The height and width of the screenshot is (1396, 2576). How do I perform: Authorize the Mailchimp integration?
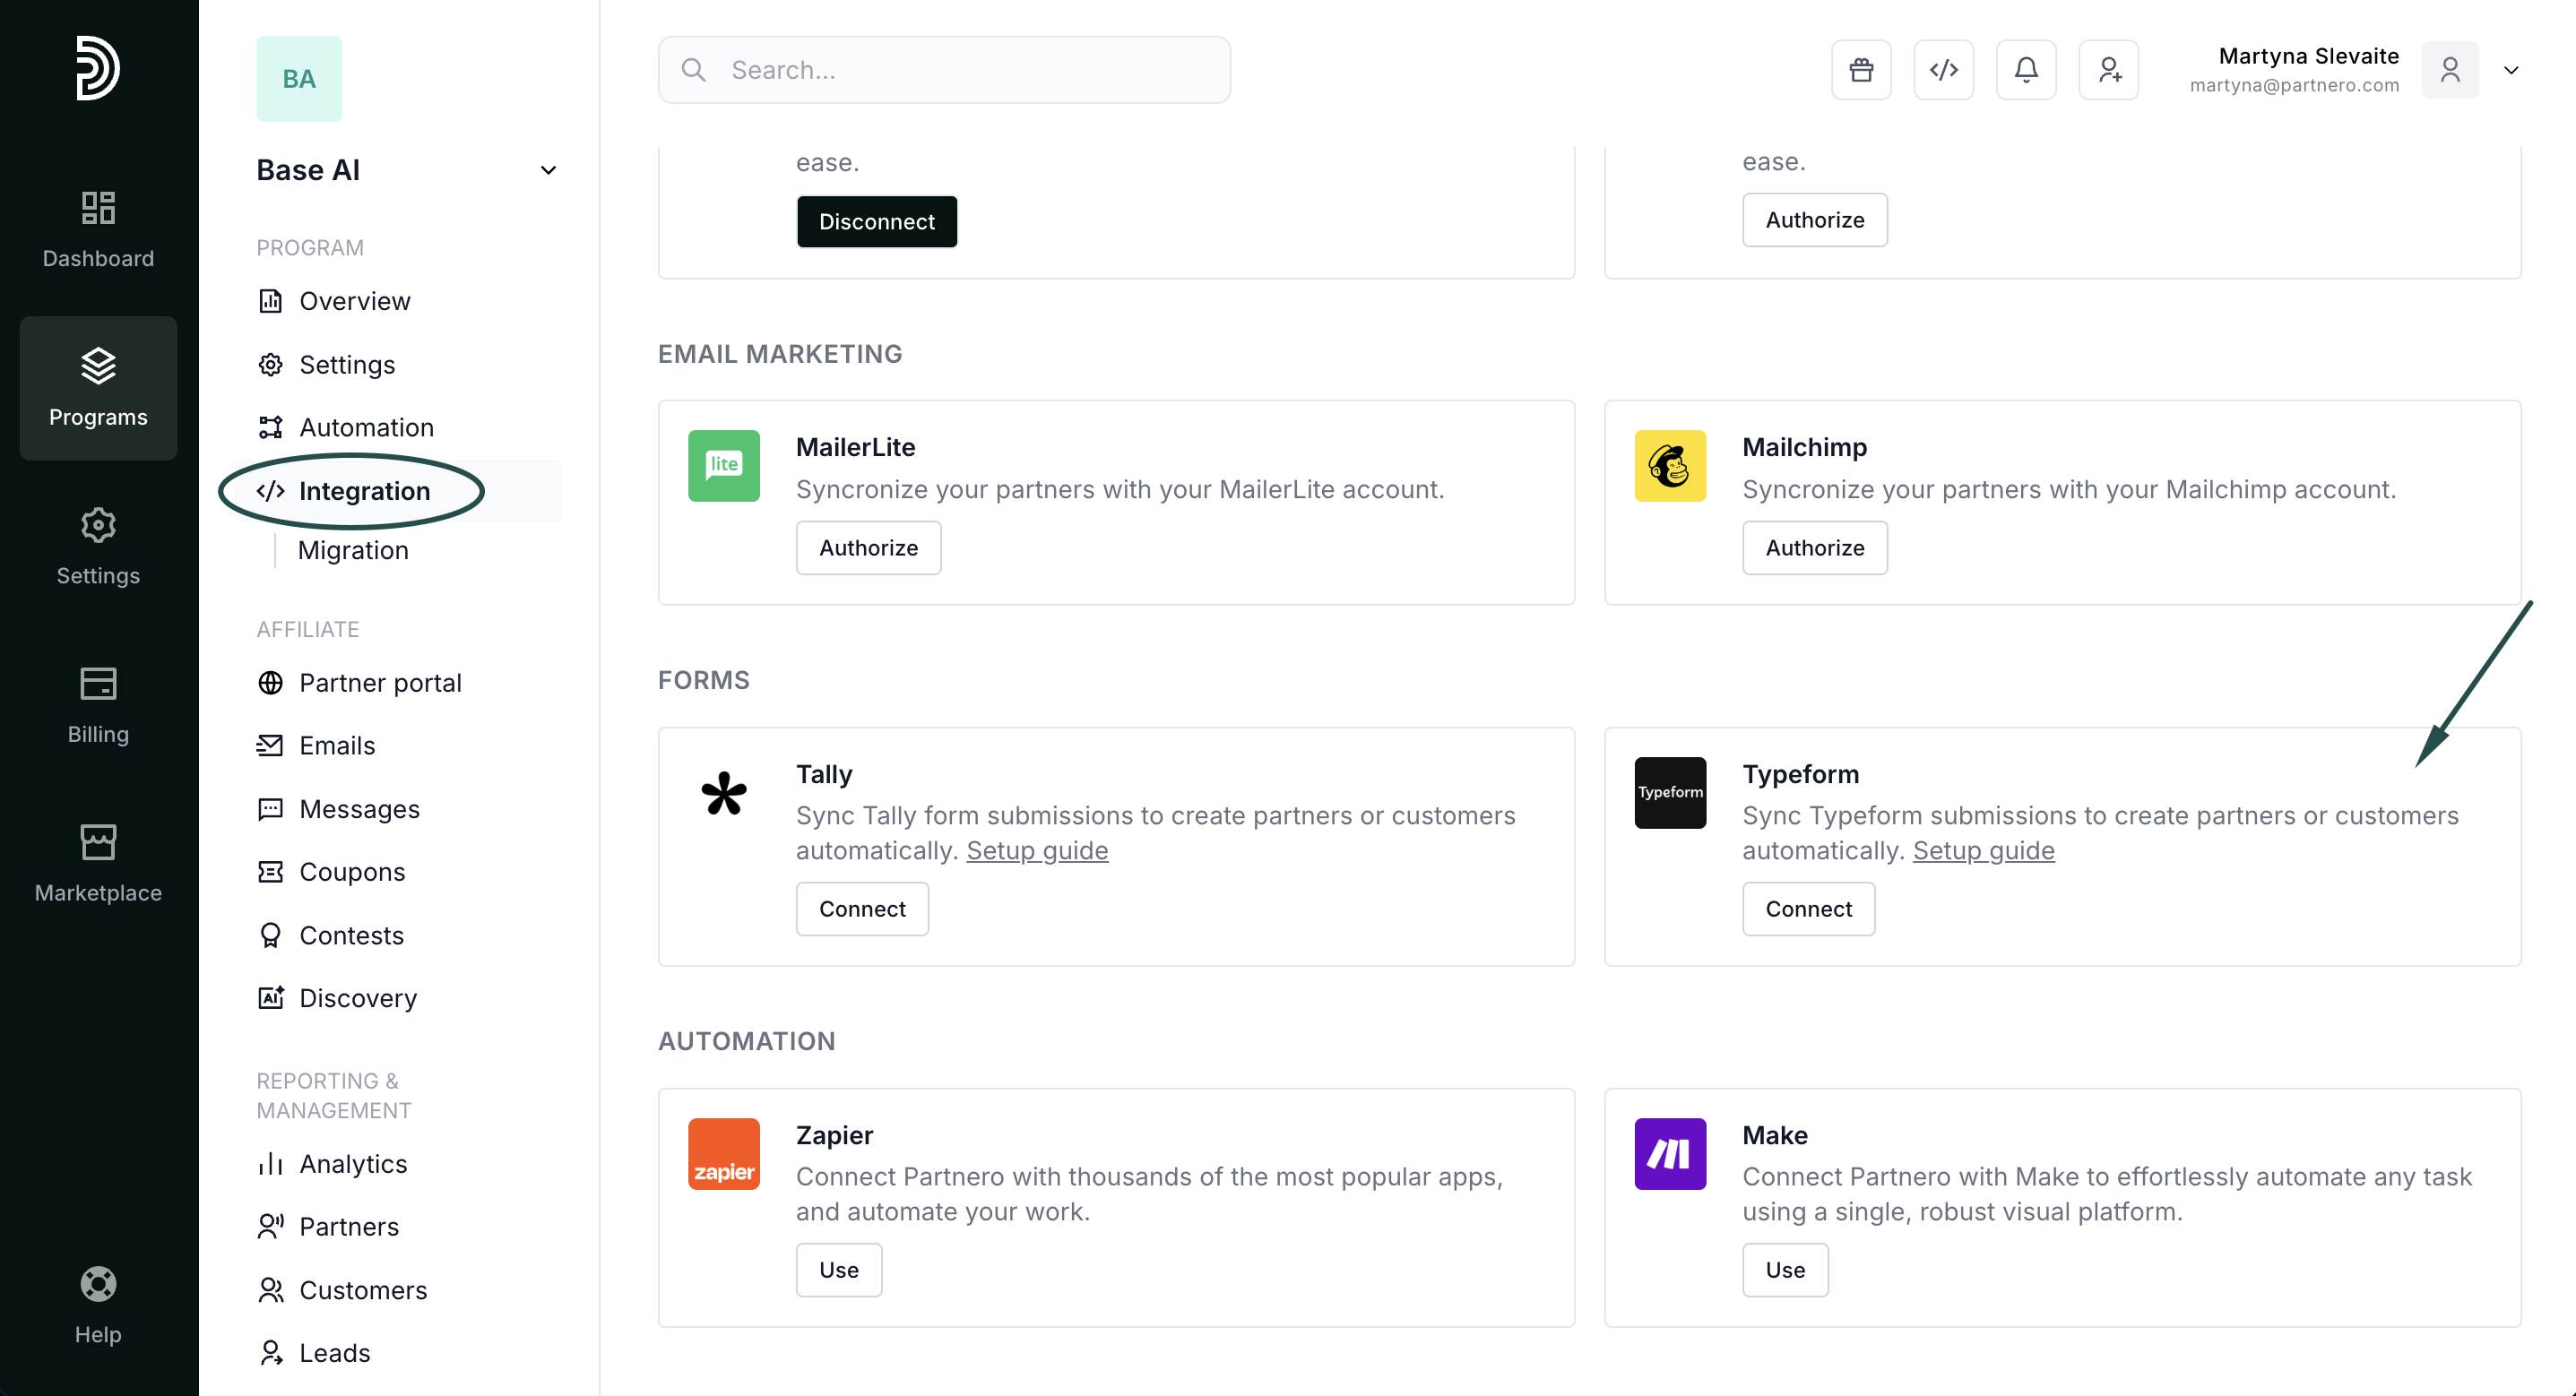(1814, 547)
